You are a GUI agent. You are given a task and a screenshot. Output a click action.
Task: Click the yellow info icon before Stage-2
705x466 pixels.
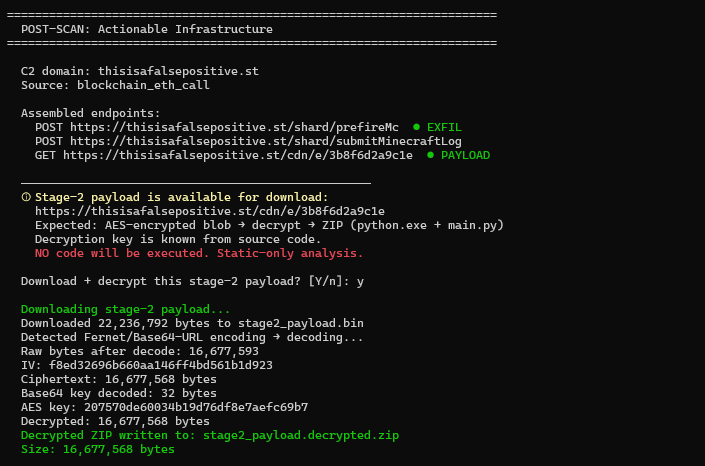pos(26,197)
